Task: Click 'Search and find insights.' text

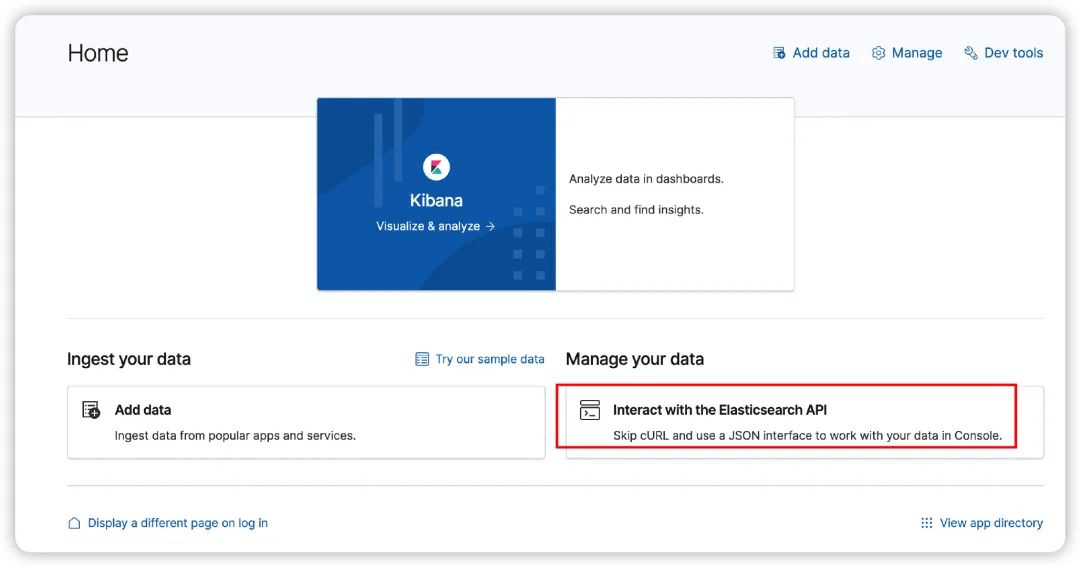Action: click(636, 210)
